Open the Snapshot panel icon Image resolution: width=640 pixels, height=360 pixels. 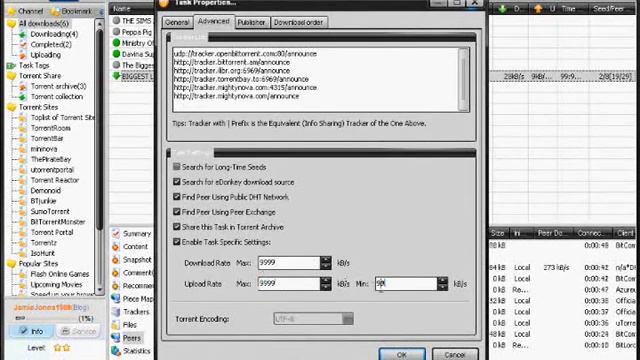tap(116, 260)
